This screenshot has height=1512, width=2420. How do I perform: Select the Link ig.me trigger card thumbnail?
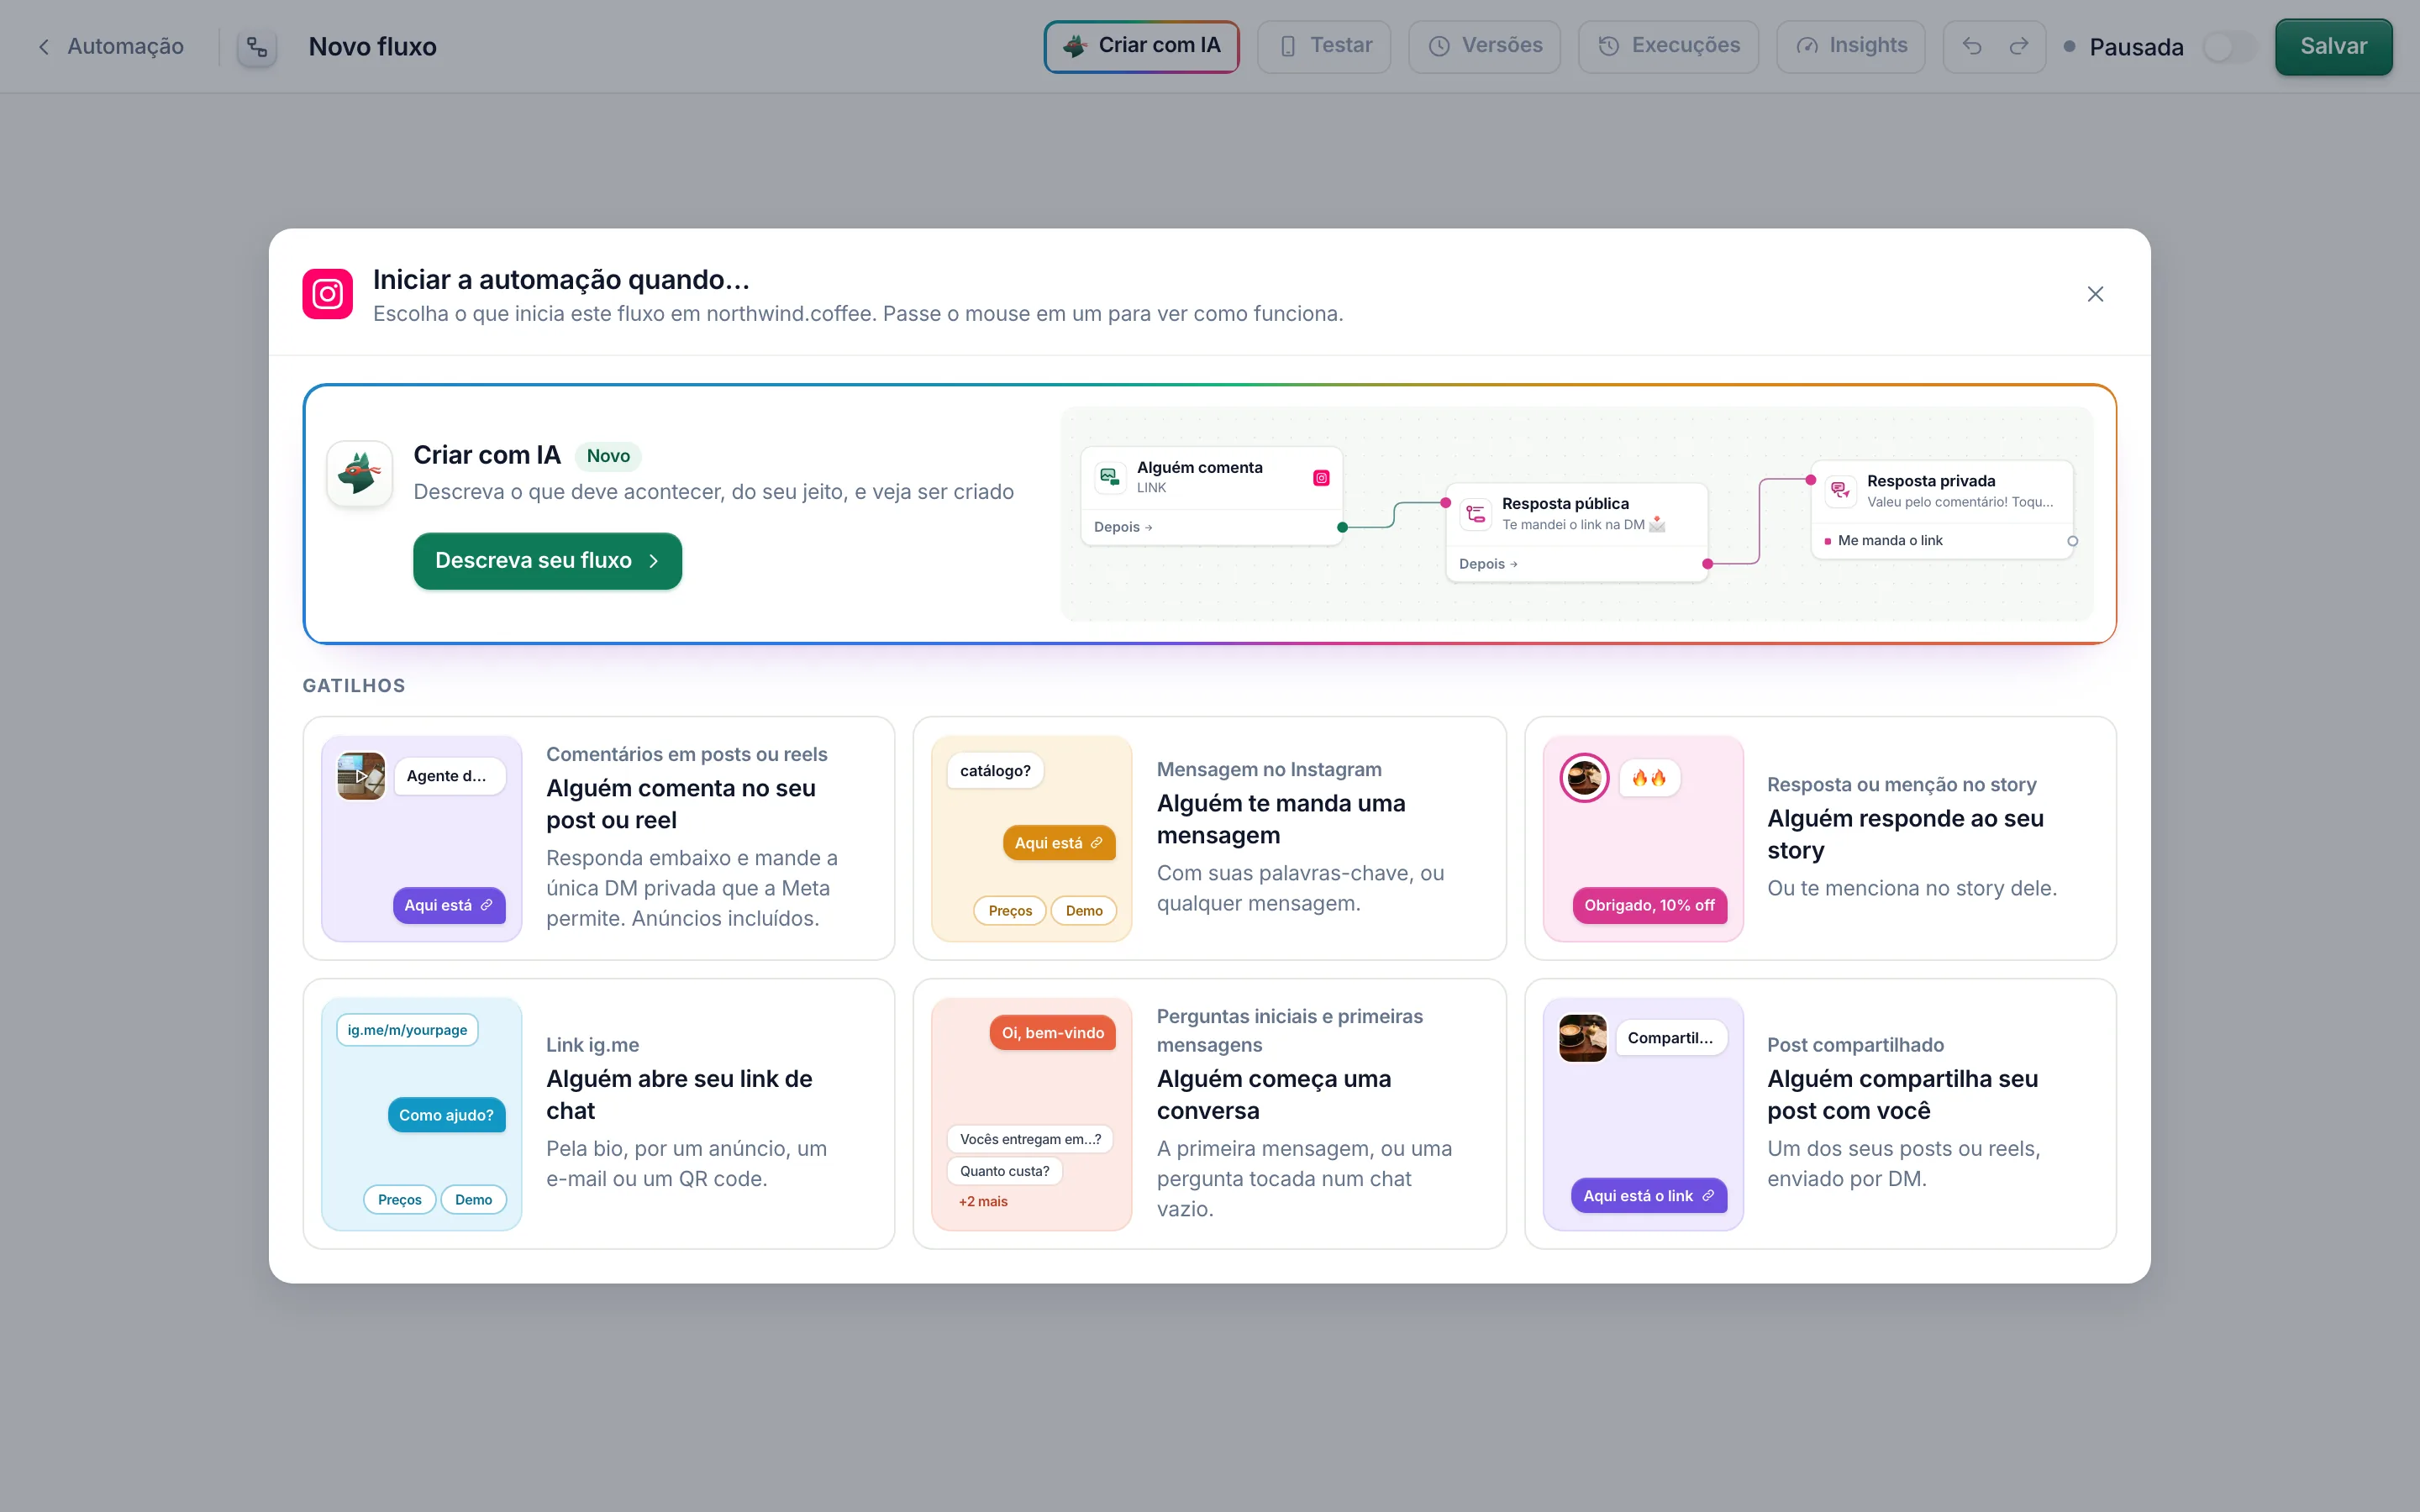pyautogui.click(x=421, y=1114)
